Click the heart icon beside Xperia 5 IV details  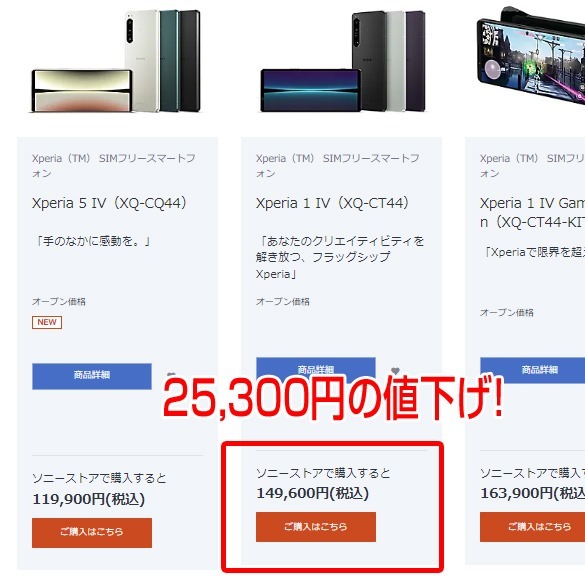(171, 374)
